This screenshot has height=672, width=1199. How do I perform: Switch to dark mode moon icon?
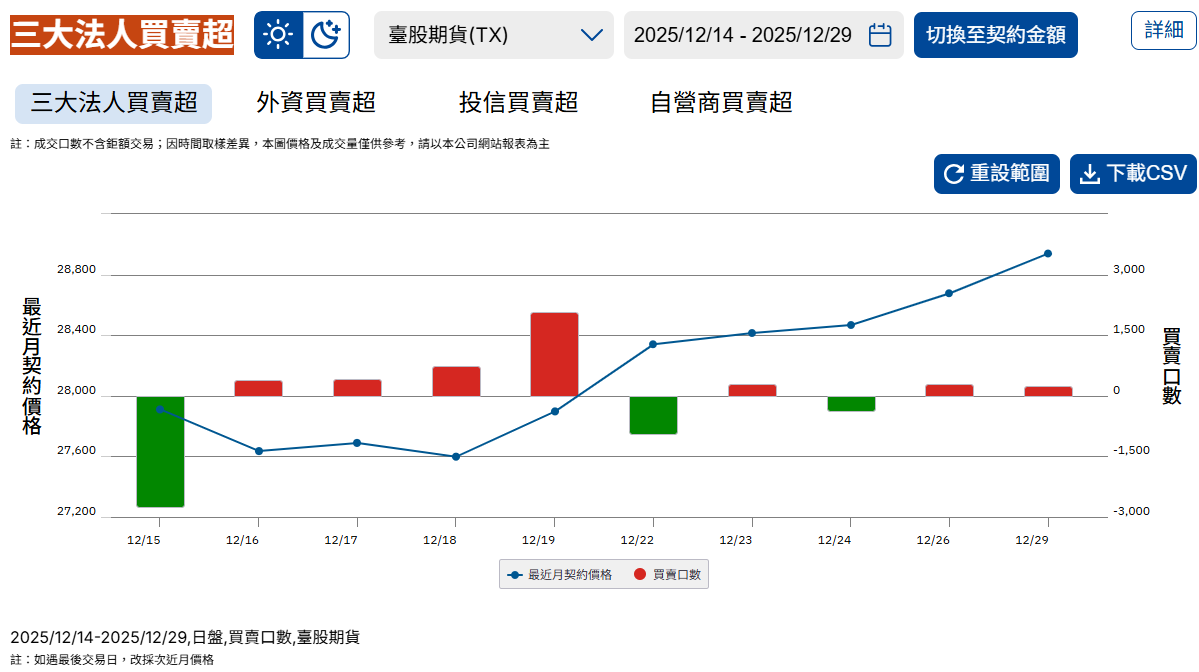pyautogui.click(x=326, y=35)
